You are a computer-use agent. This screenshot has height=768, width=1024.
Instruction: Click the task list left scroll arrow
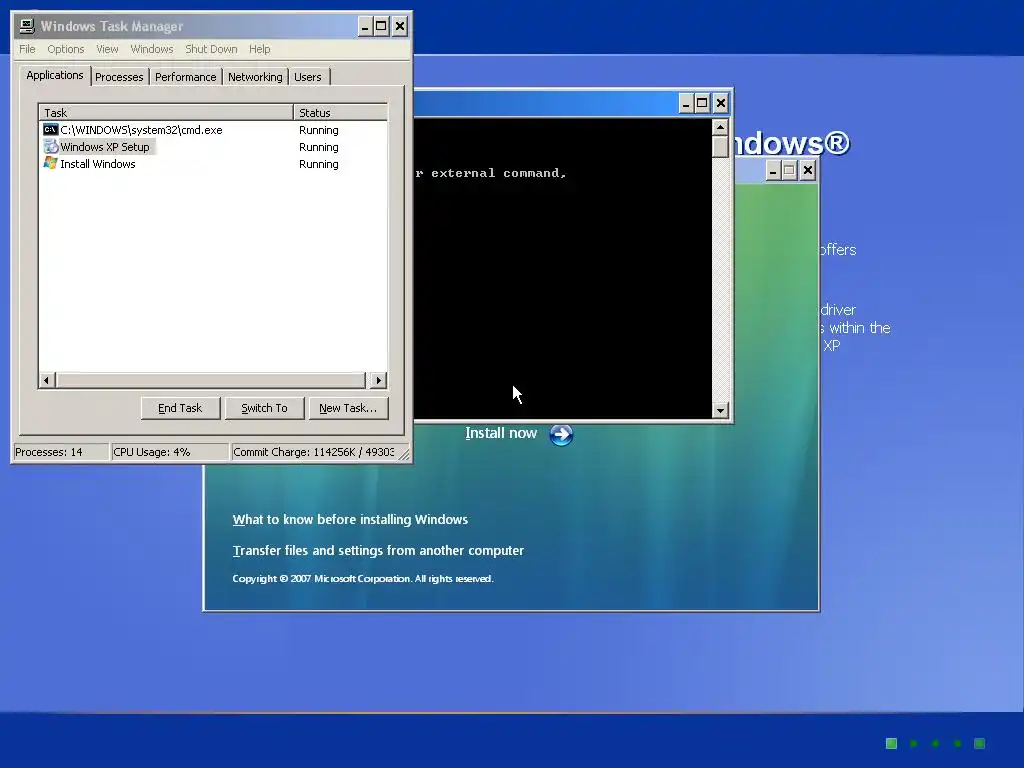click(46, 380)
